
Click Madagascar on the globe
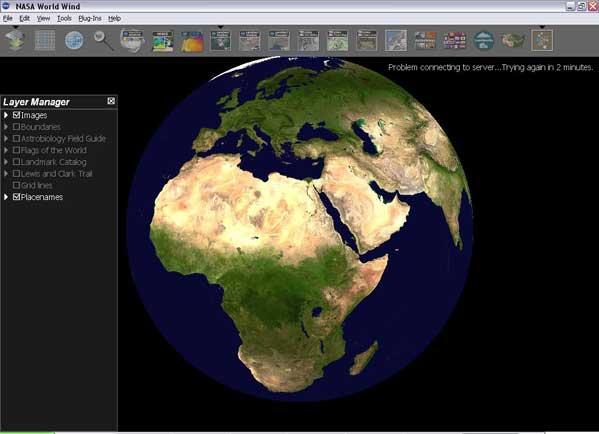tap(364, 358)
